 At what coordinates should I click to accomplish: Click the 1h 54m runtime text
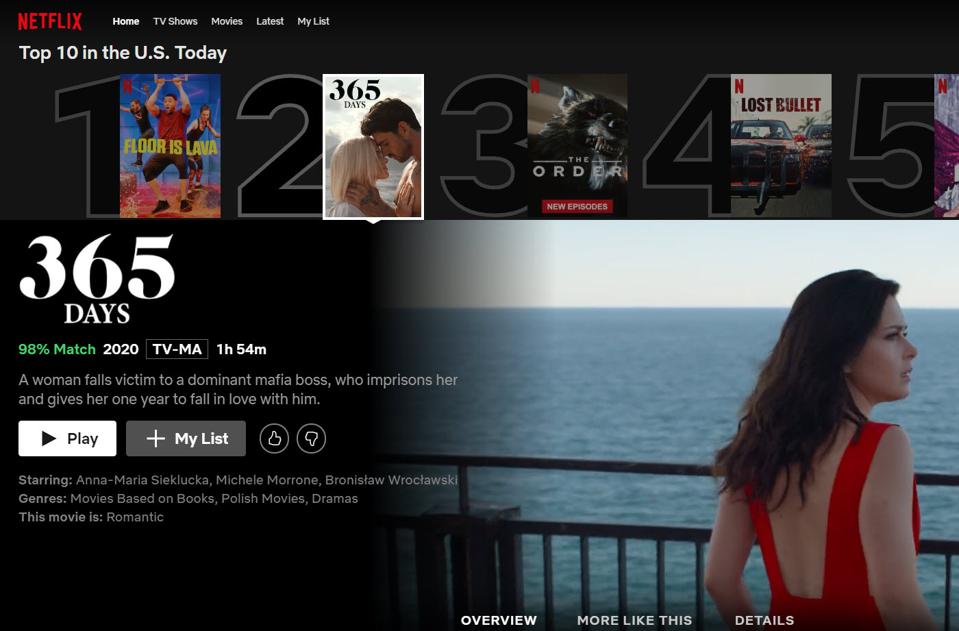coord(242,349)
